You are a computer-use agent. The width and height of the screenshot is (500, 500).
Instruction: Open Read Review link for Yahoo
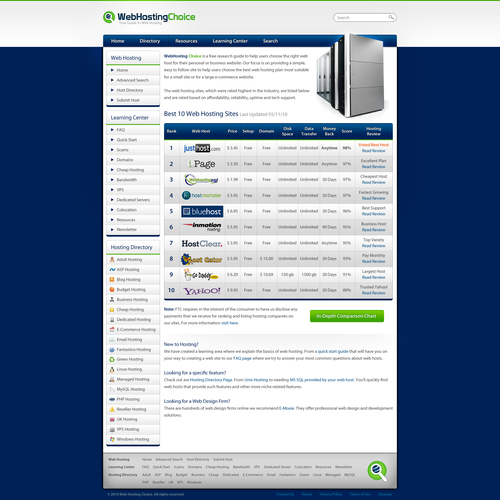(x=374, y=293)
